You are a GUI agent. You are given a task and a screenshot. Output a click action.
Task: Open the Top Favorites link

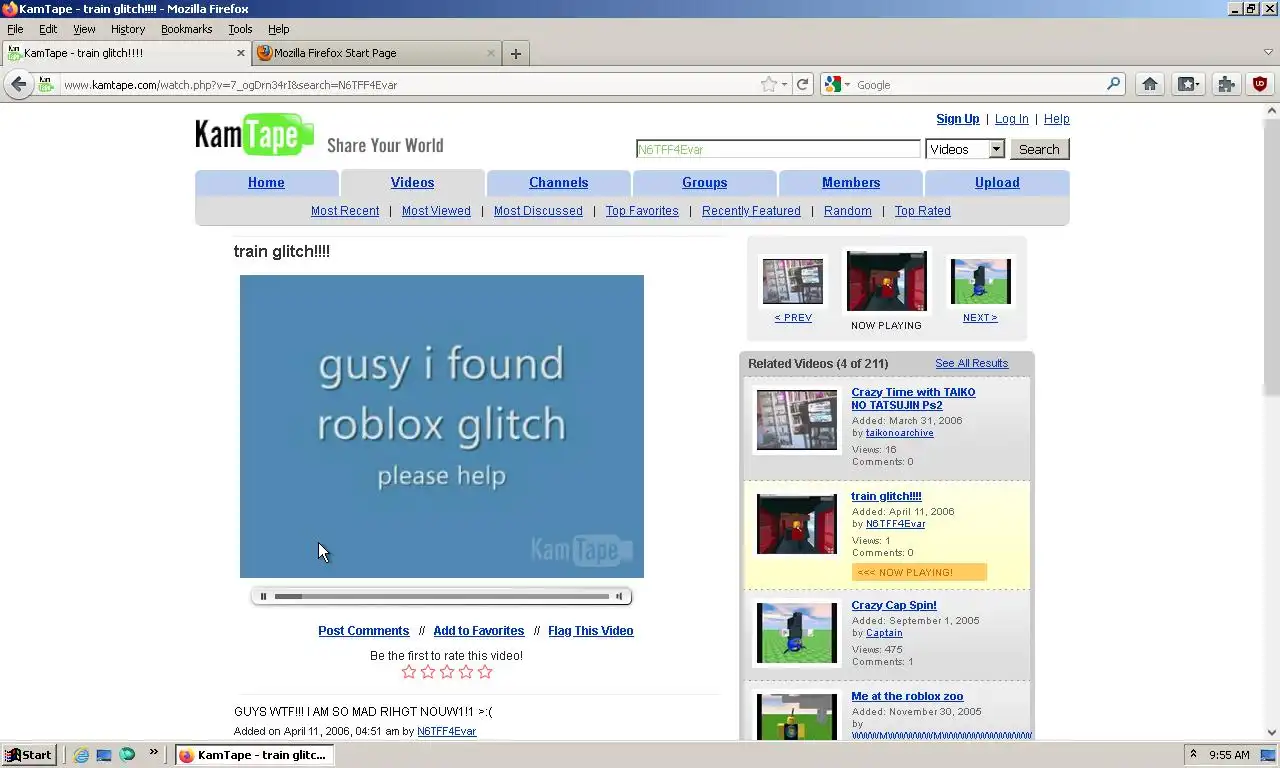pyautogui.click(x=642, y=211)
